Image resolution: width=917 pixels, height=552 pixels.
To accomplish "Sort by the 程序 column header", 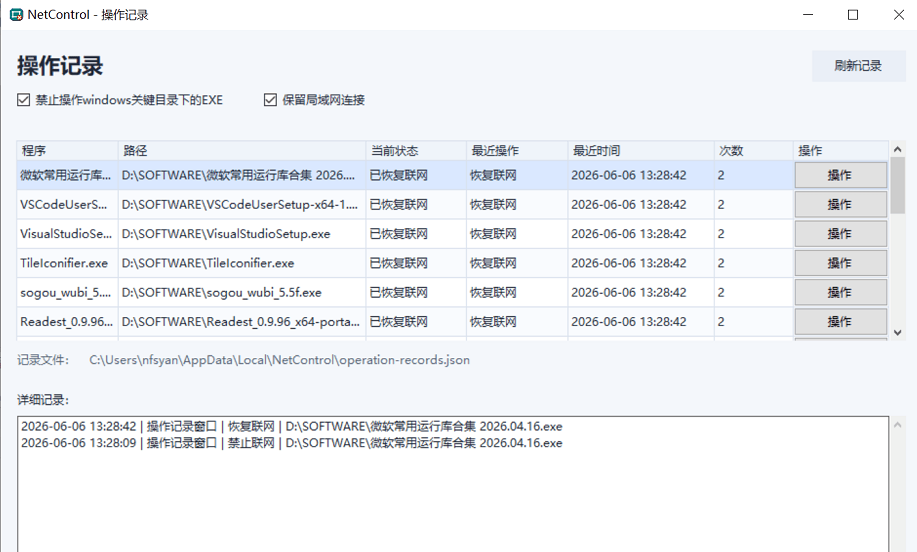I will (67, 151).
